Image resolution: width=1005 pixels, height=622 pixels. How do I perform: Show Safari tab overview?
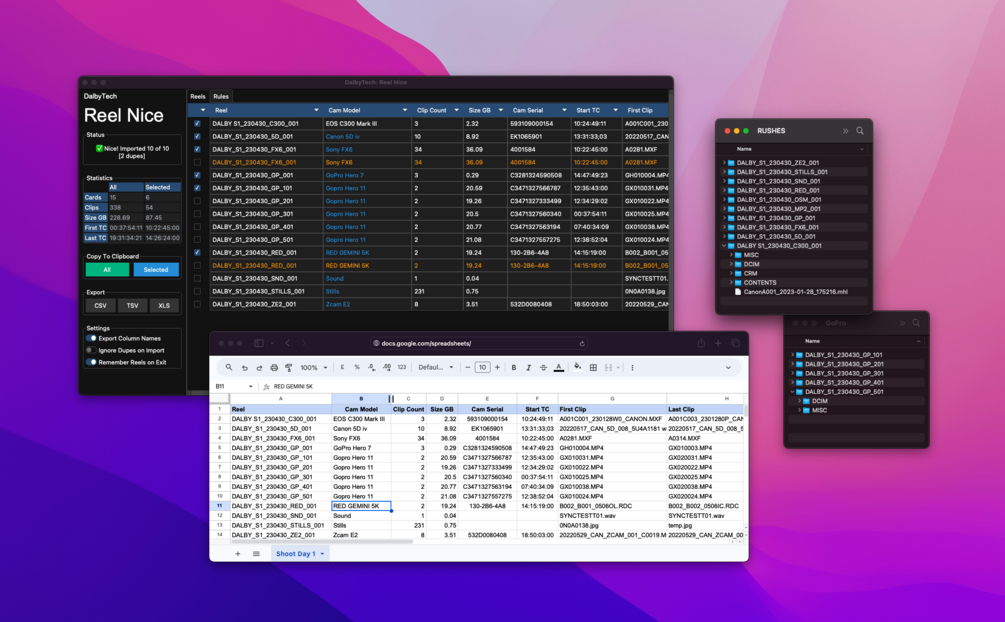[x=736, y=343]
